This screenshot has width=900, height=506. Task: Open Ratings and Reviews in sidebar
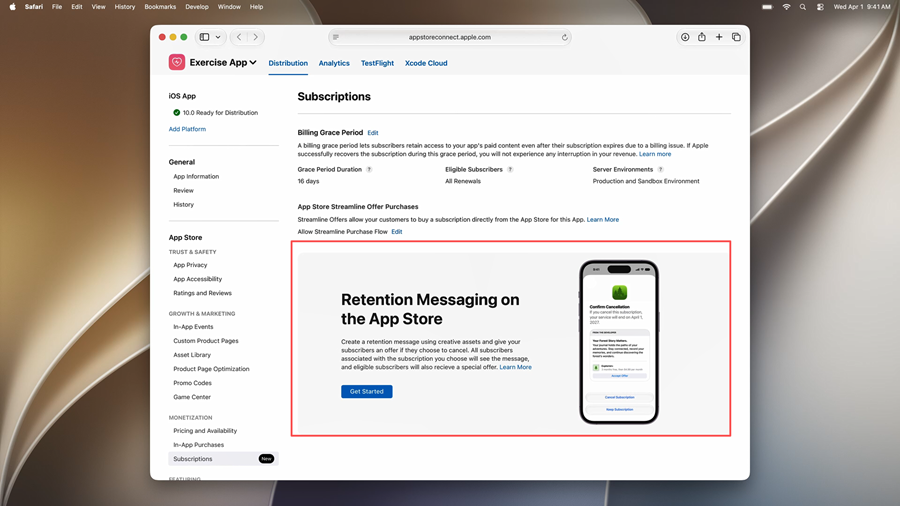pos(203,293)
